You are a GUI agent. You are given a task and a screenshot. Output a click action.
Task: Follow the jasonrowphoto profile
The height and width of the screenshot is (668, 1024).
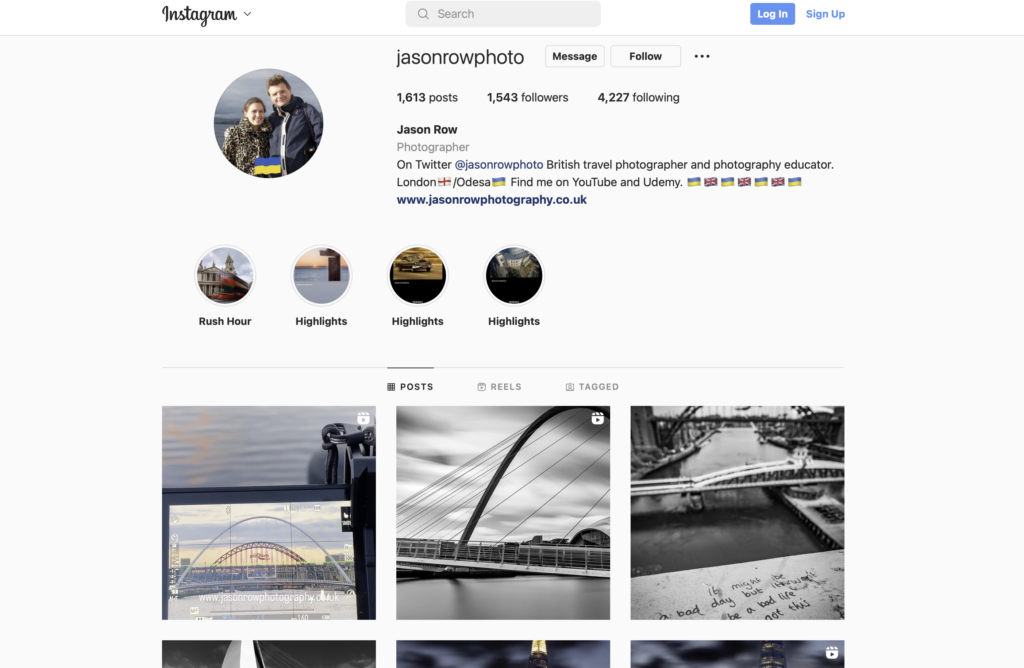click(x=645, y=56)
